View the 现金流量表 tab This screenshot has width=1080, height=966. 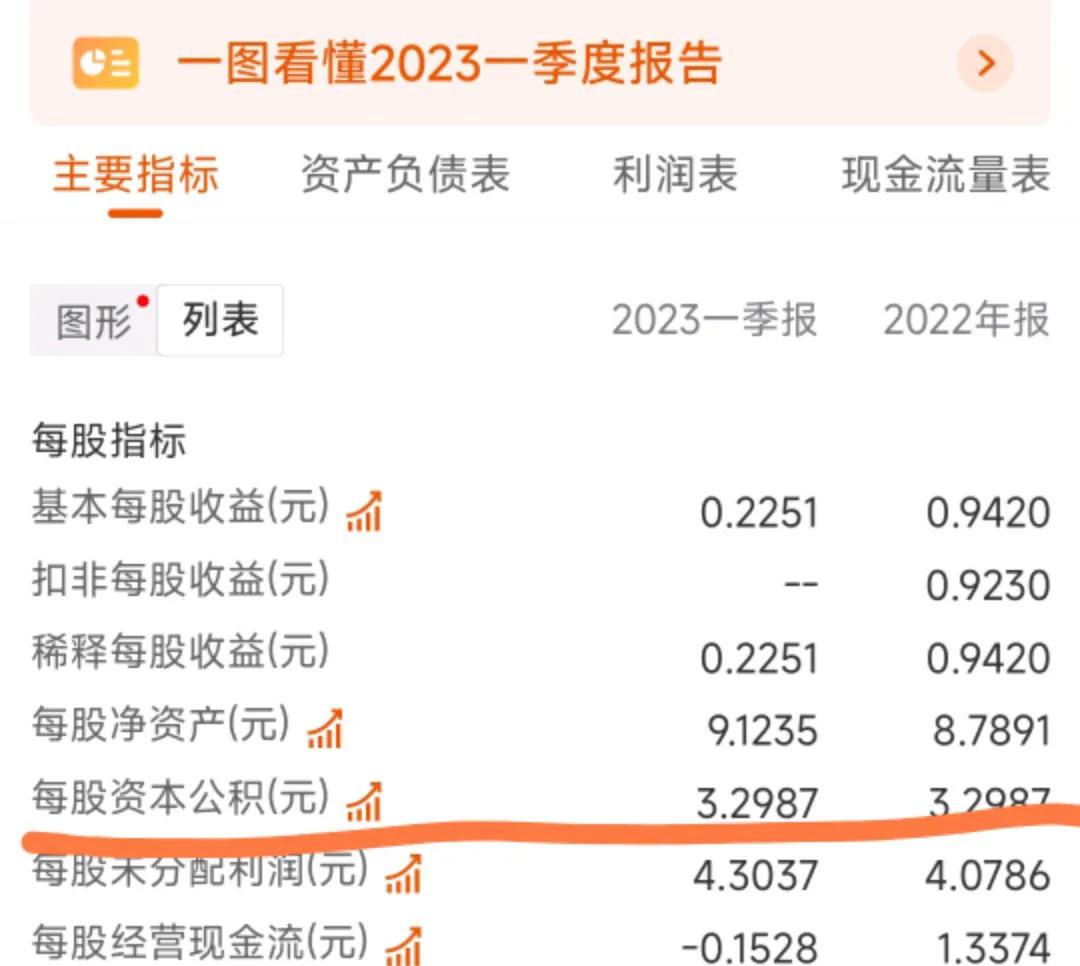click(x=945, y=174)
